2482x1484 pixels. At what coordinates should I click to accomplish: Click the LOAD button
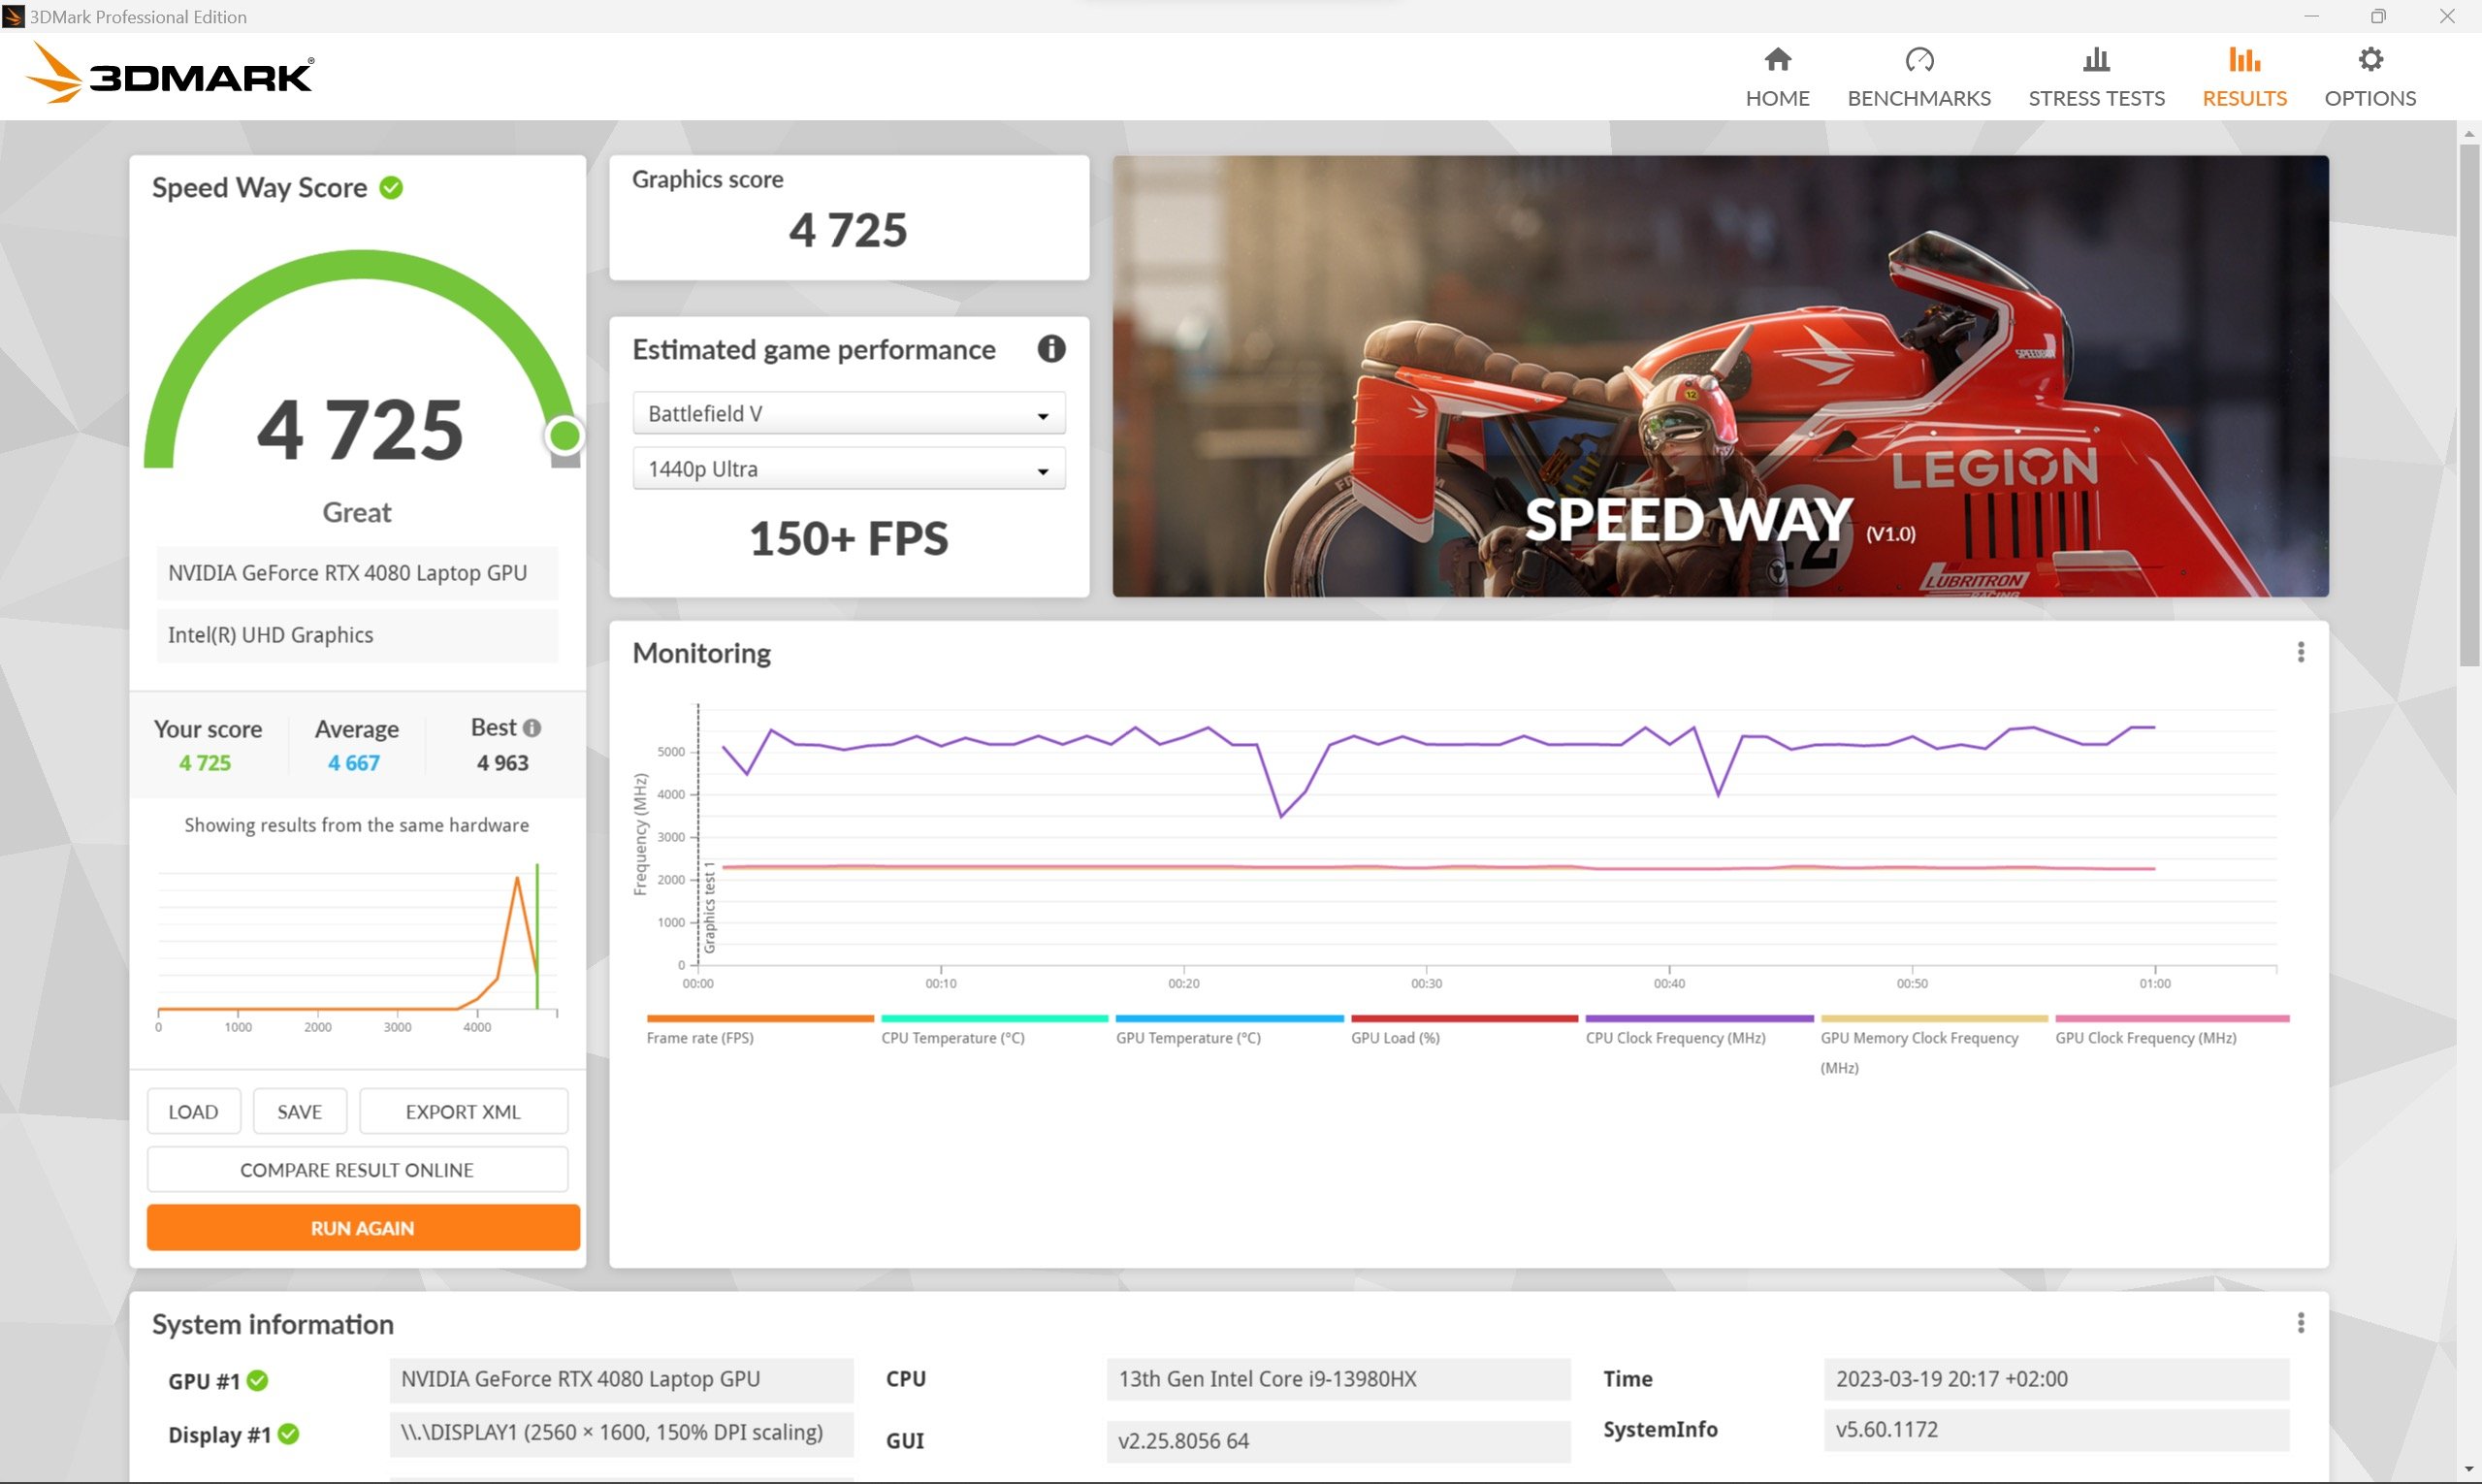(193, 1111)
